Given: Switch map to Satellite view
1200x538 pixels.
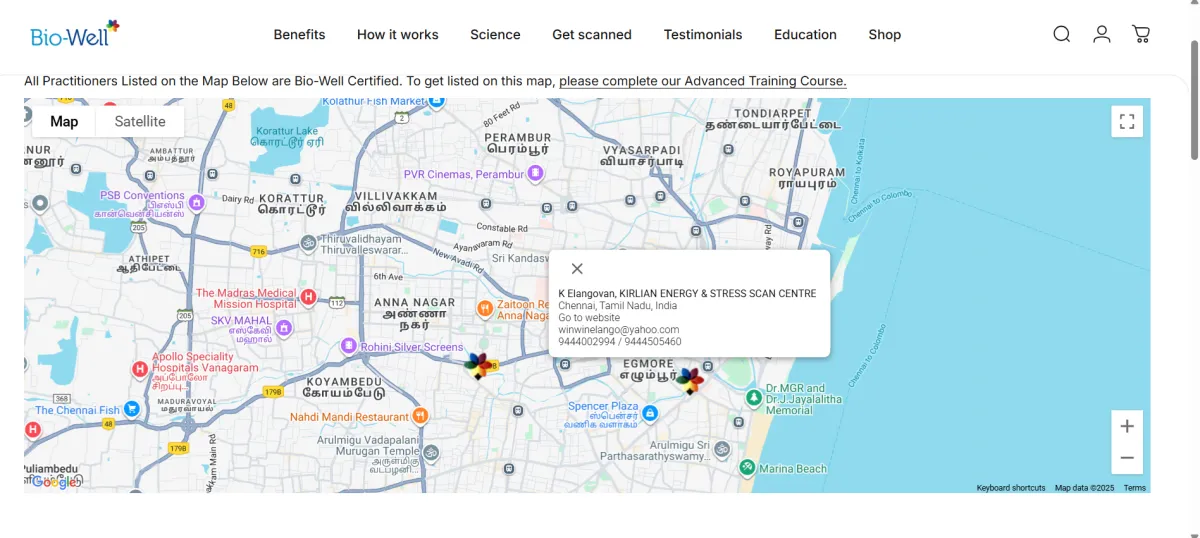Looking at the screenshot, I should (140, 122).
